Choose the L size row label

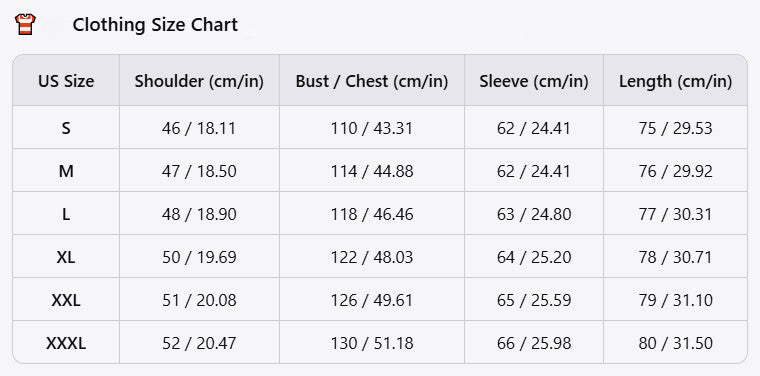click(66, 214)
